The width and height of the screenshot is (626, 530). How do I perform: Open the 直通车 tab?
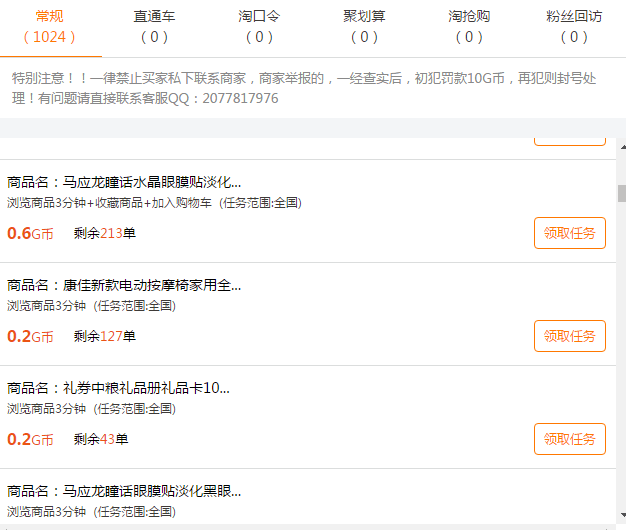[x=153, y=27]
